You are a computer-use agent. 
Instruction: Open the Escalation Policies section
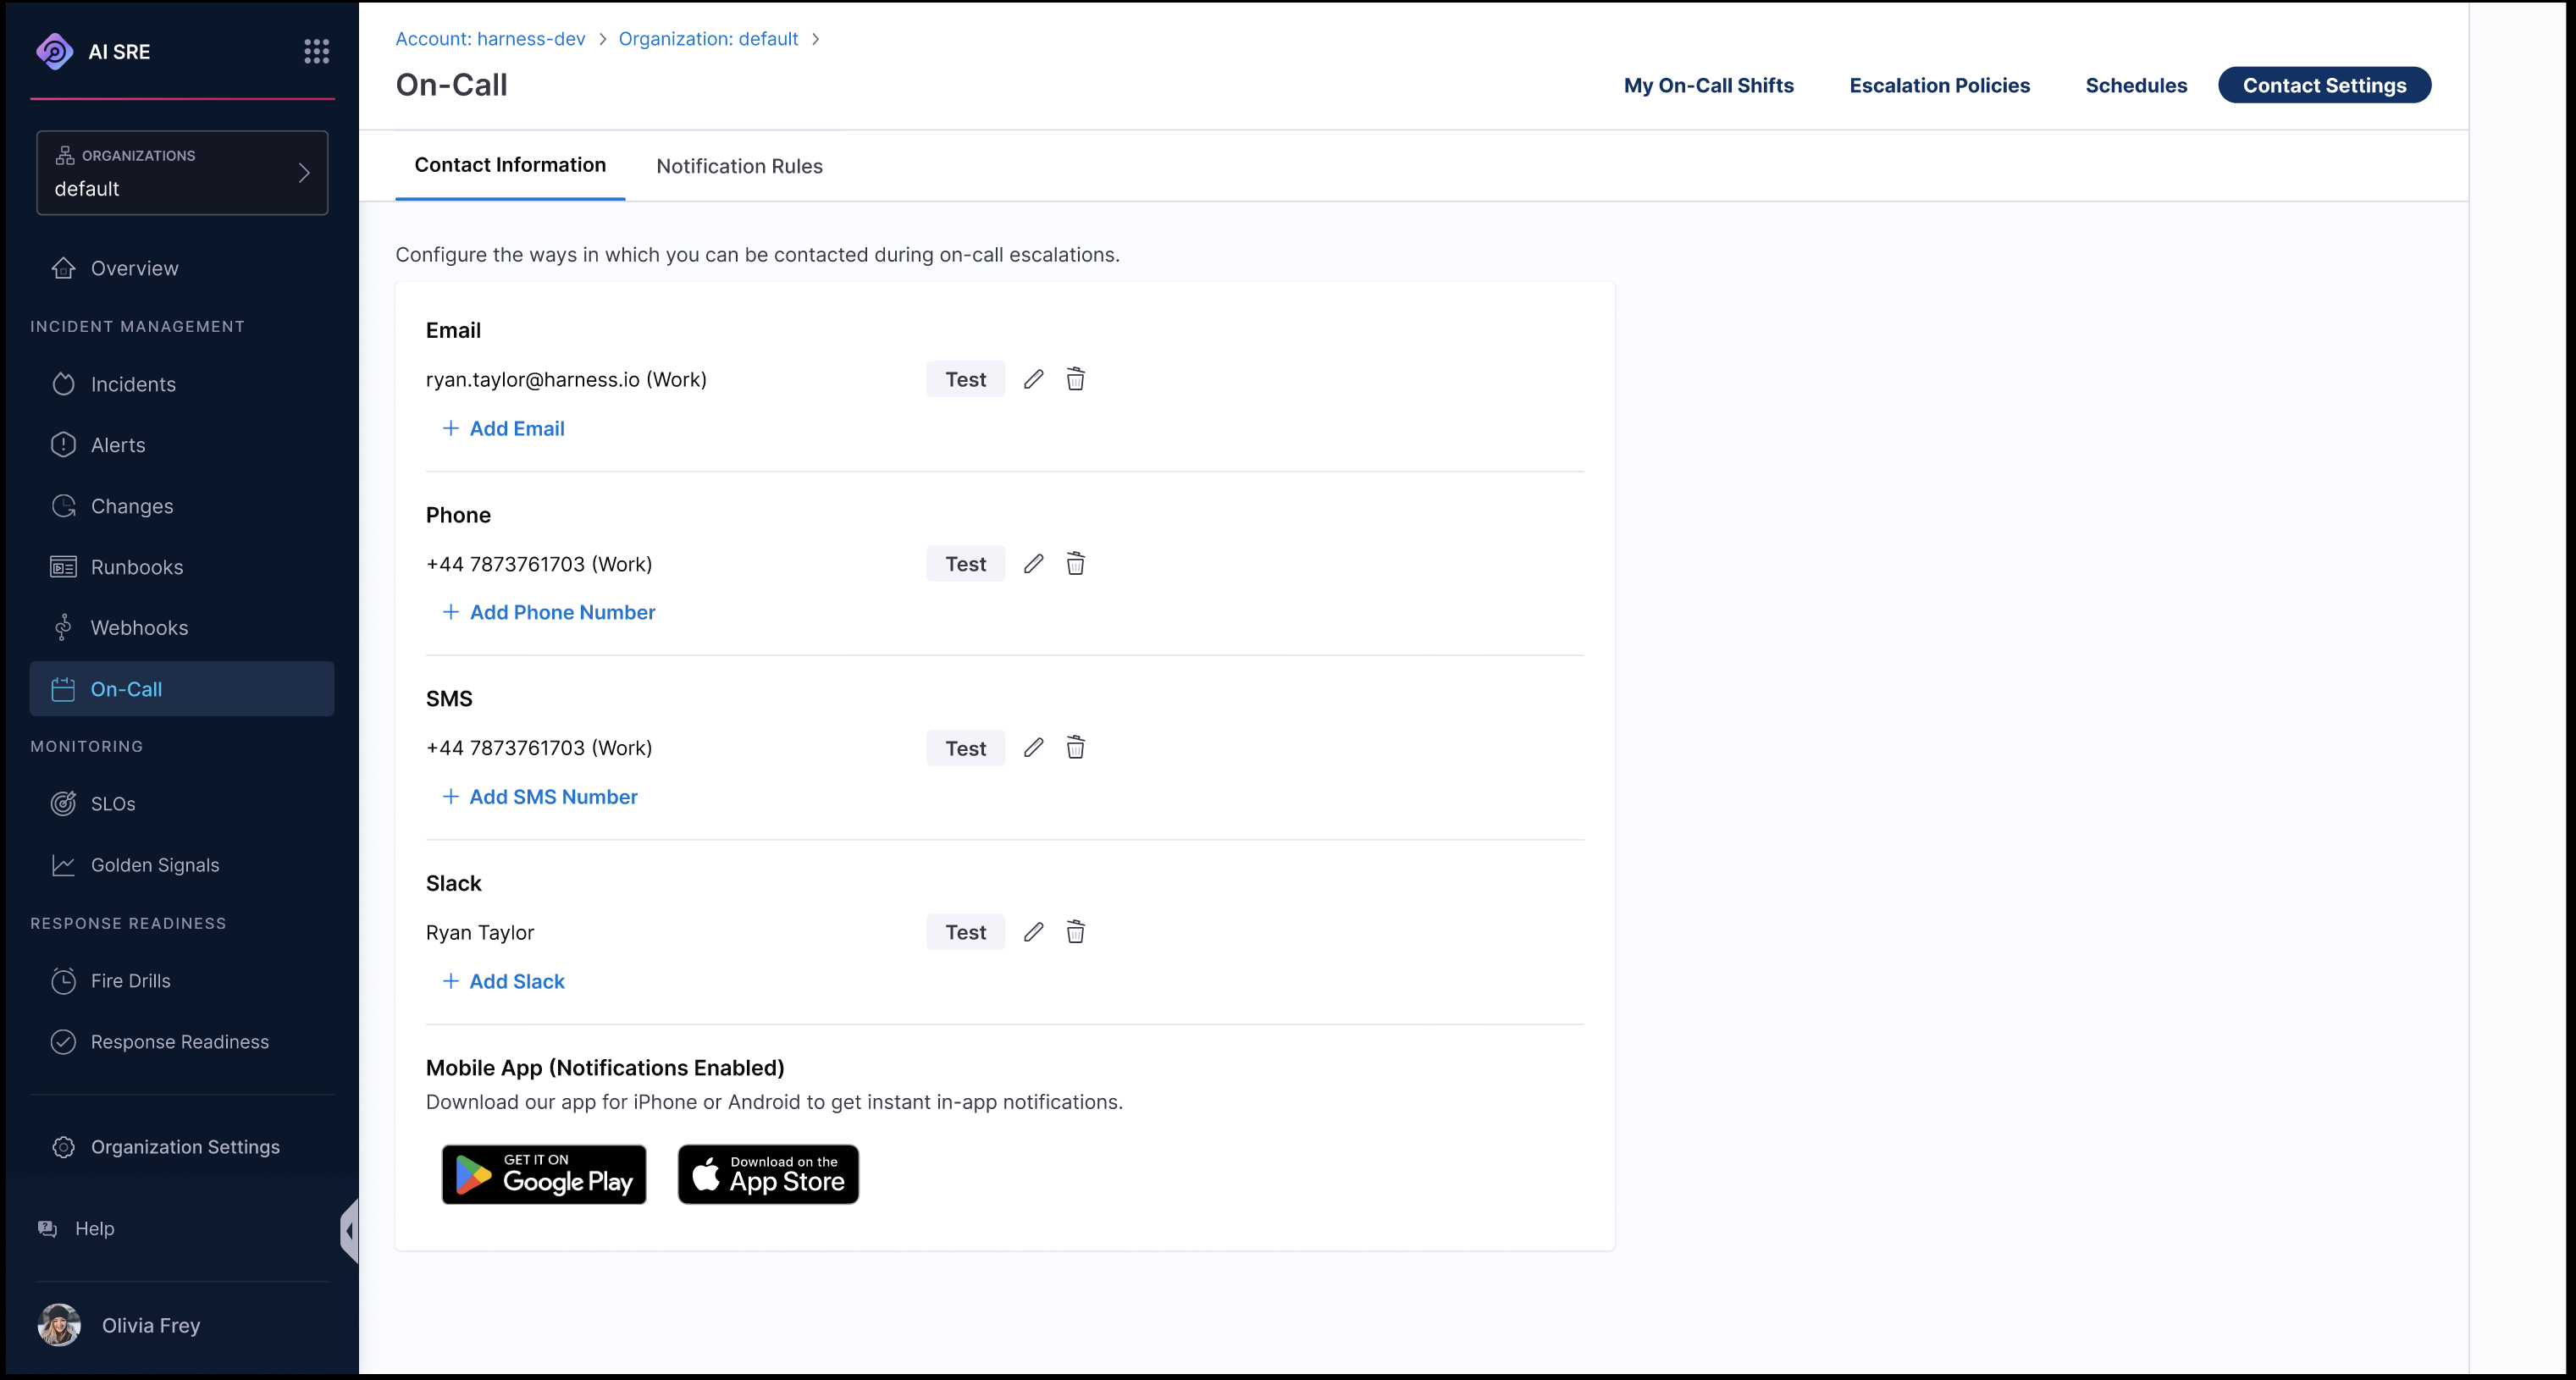coord(1939,85)
